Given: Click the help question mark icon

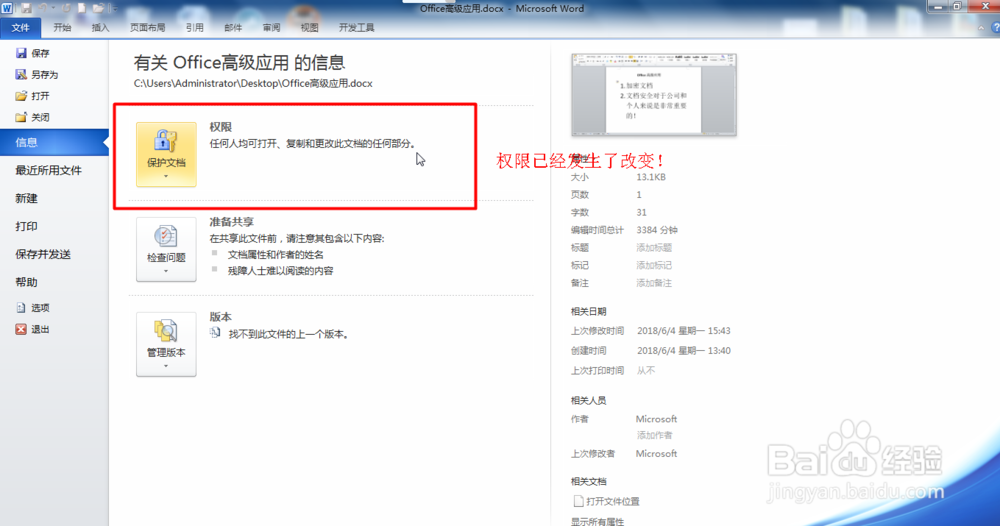Looking at the screenshot, I should [996, 27].
